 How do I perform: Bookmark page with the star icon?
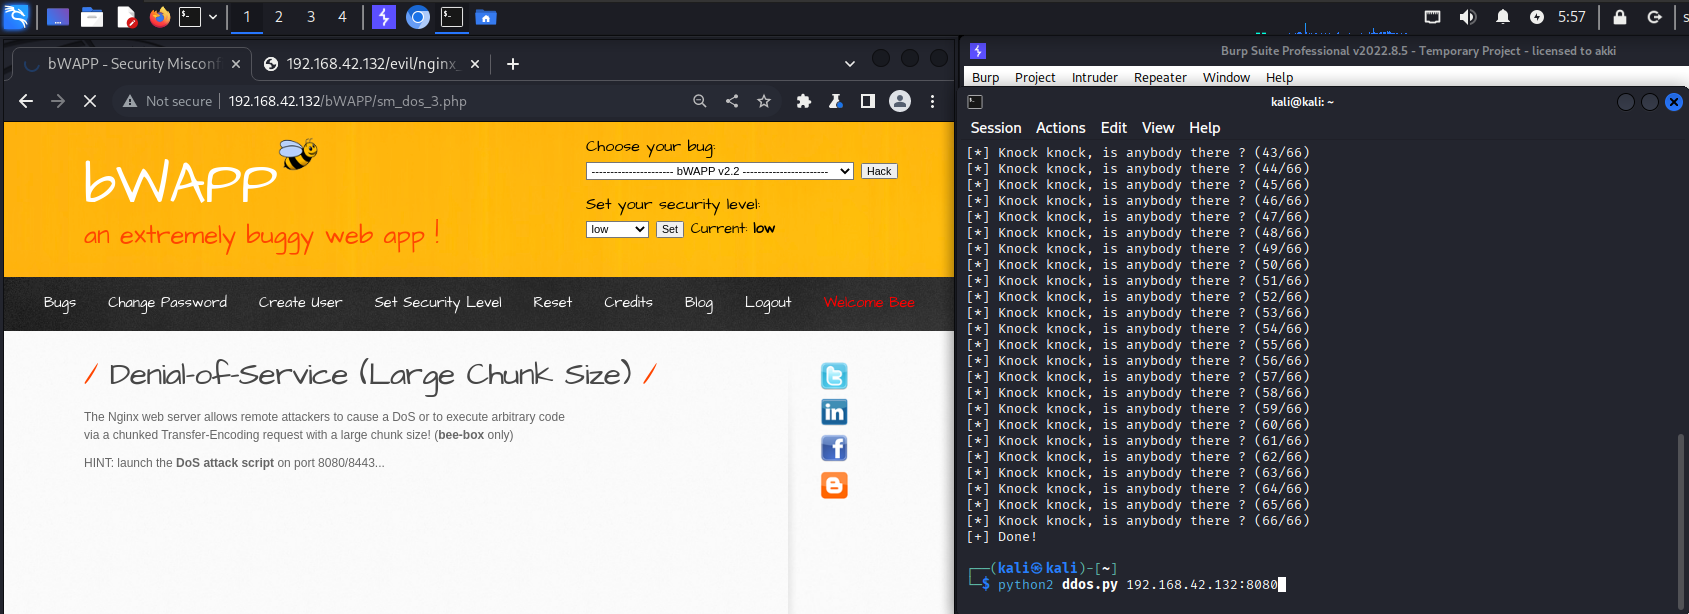764,101
